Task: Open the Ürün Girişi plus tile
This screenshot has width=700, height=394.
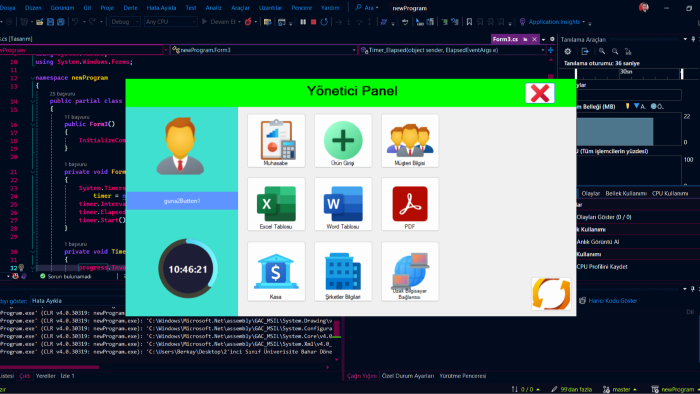Action: 343,141
